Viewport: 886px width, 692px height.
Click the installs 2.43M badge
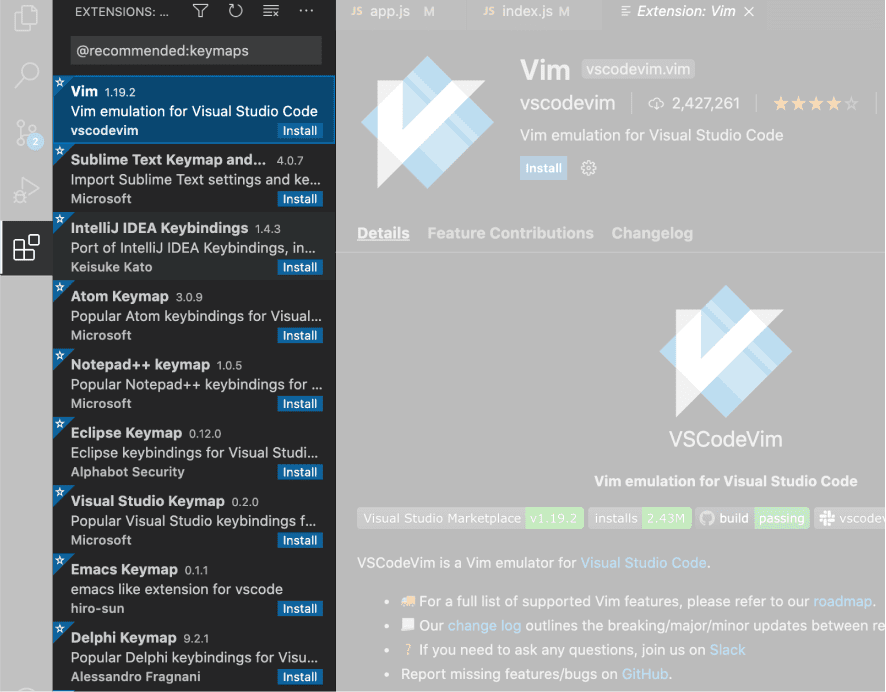coord(640,518)
